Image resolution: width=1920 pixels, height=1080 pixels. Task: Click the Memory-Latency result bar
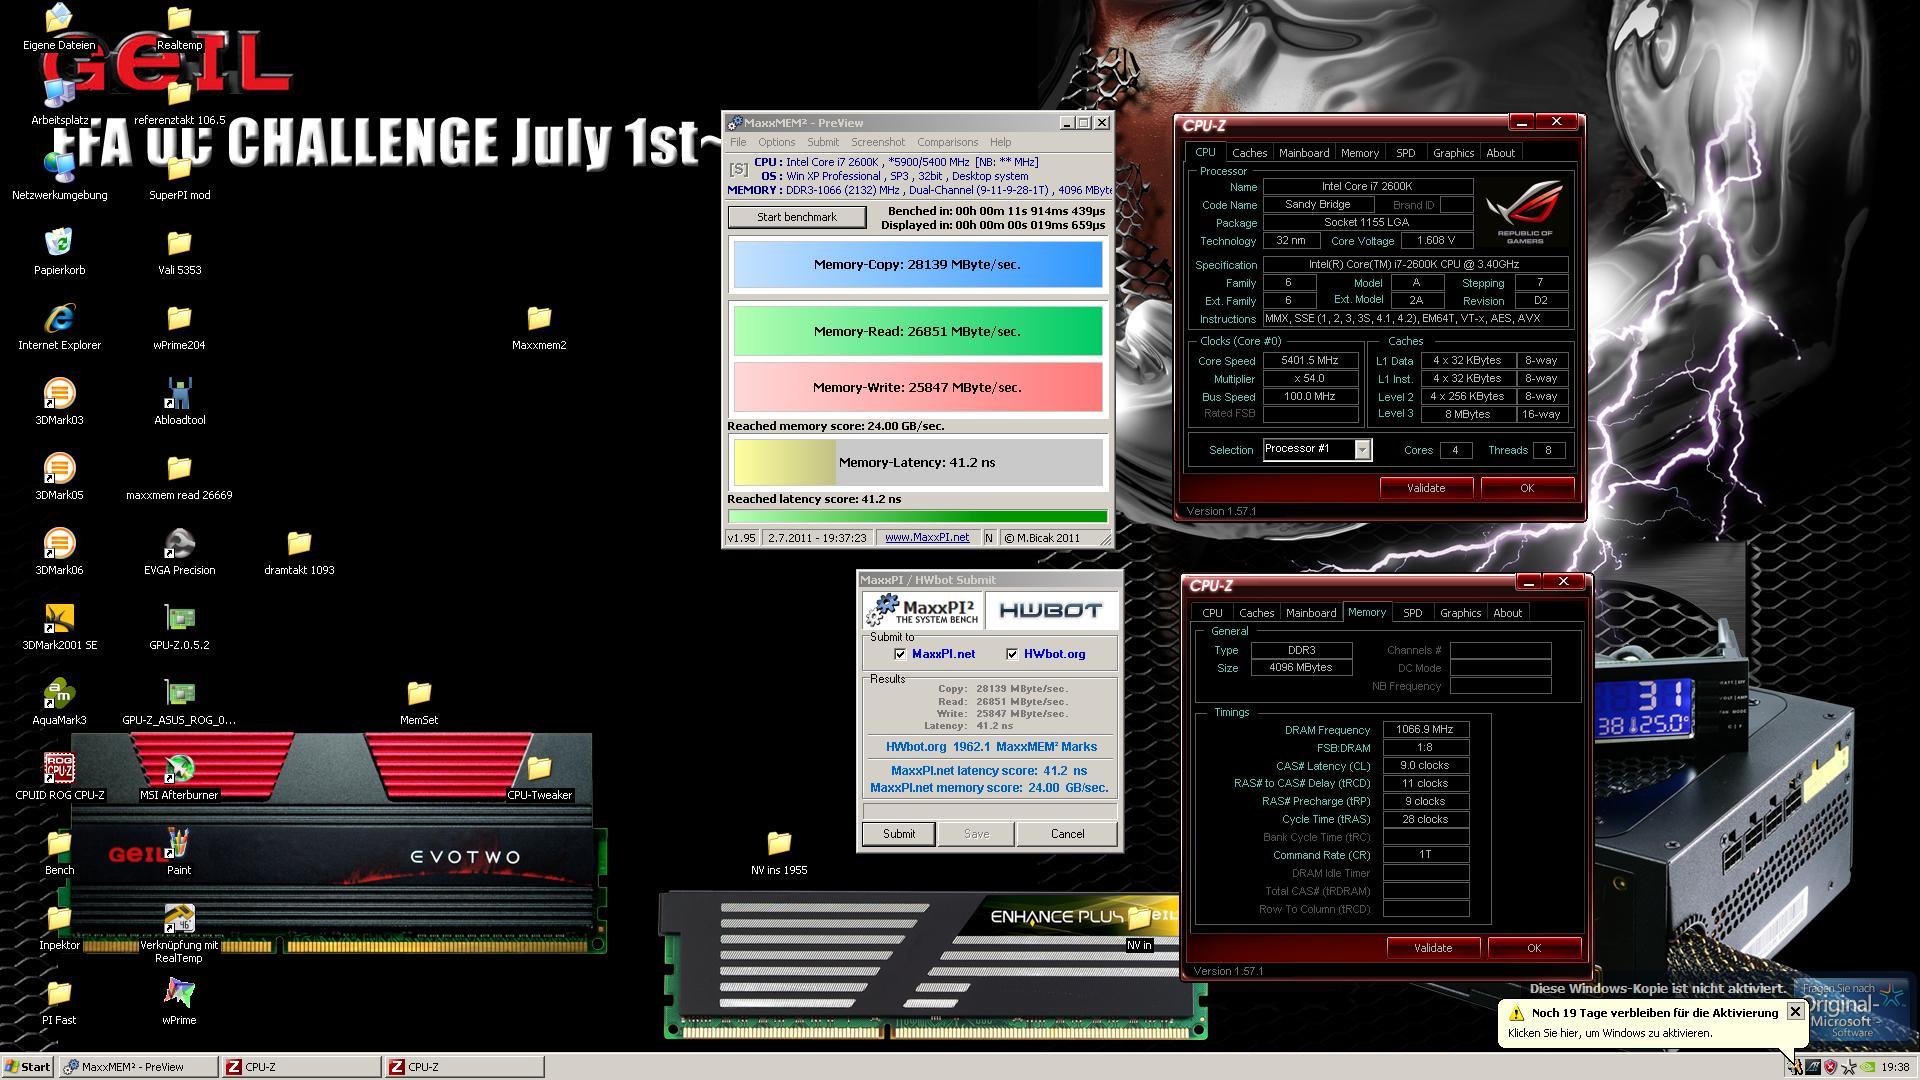(x=918, y=463)
